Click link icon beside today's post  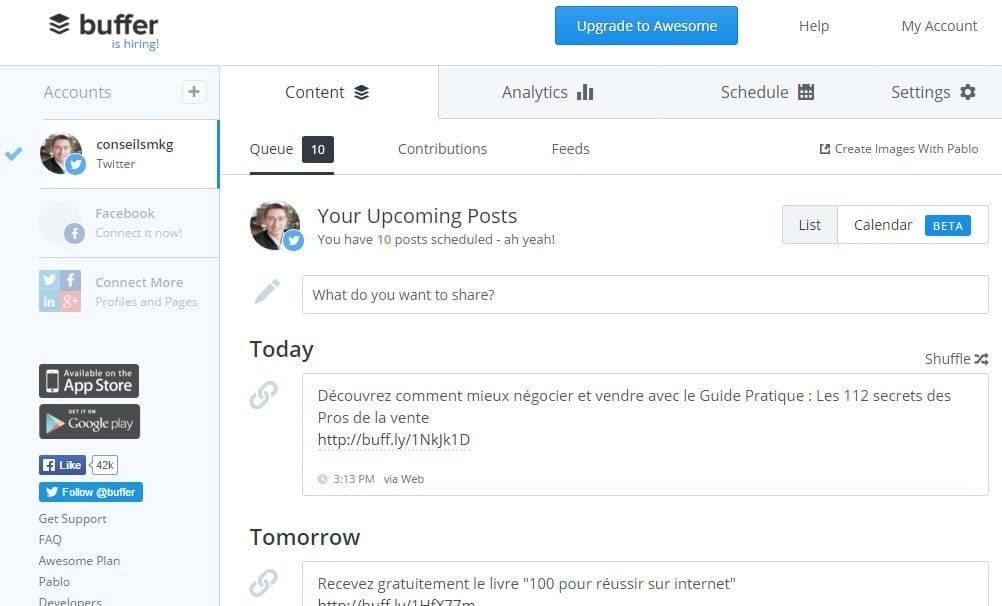(263, 394)
